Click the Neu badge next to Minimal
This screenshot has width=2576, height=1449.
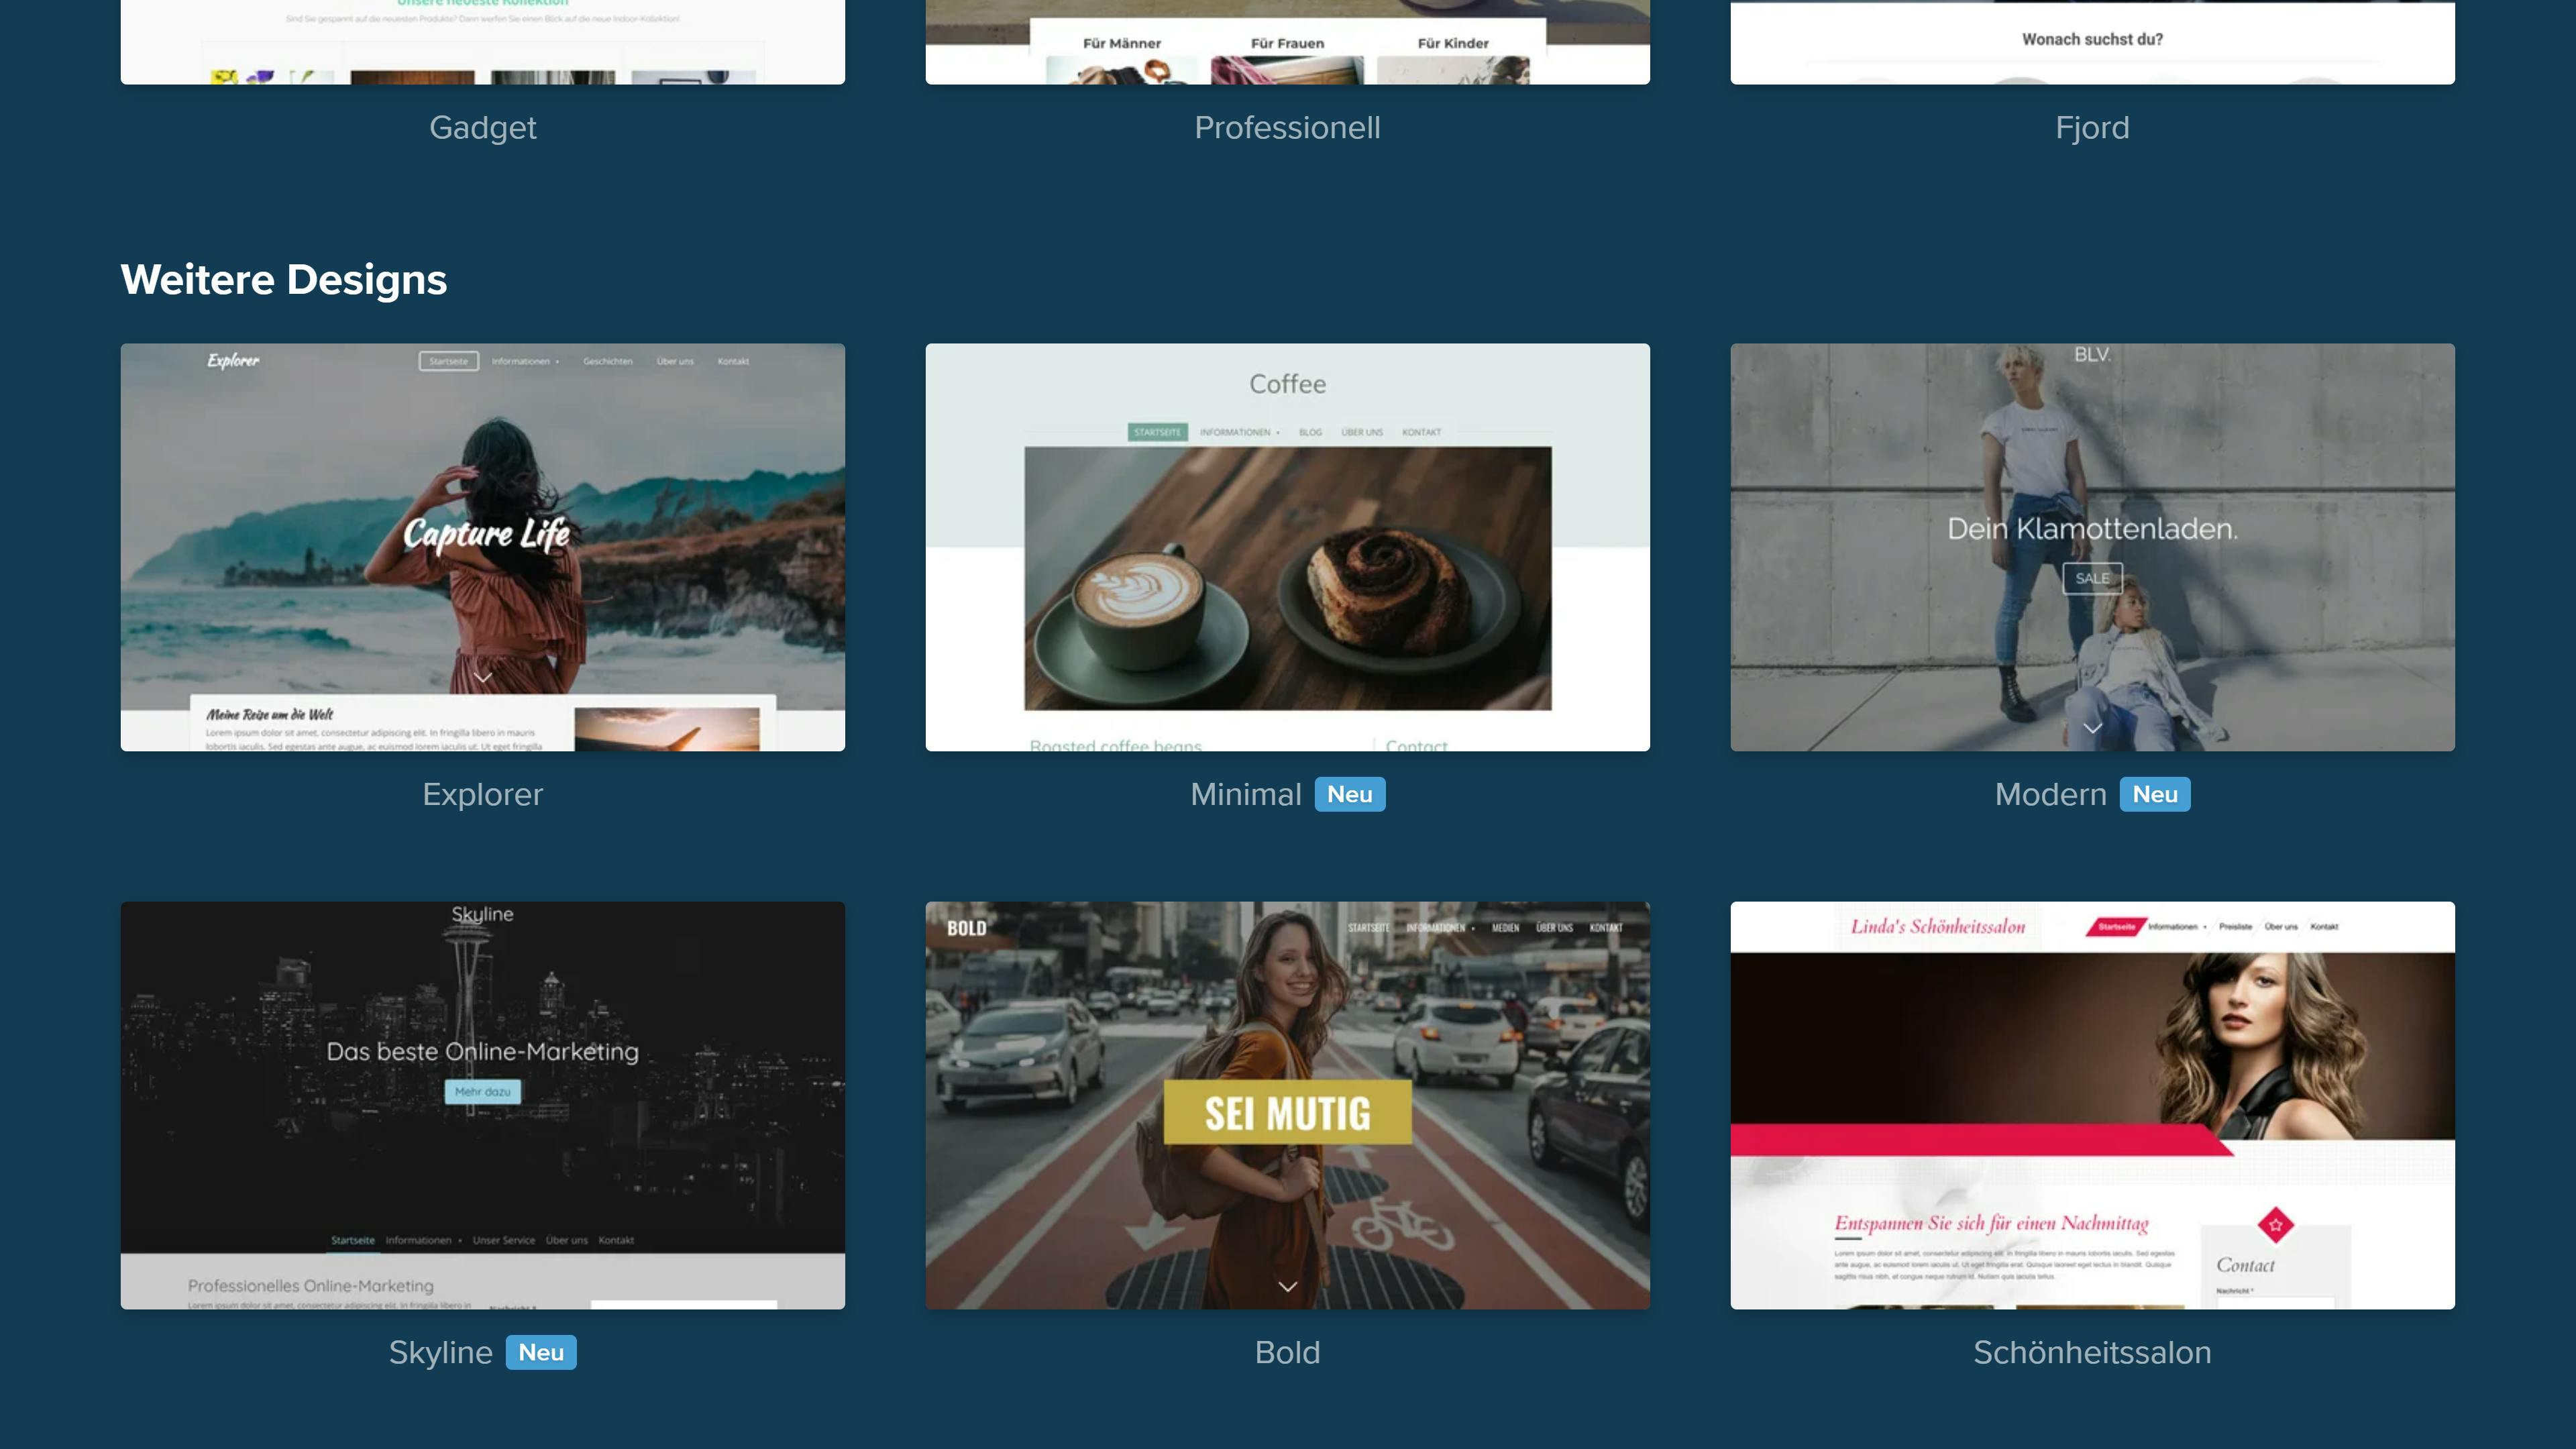point(1349,794)
